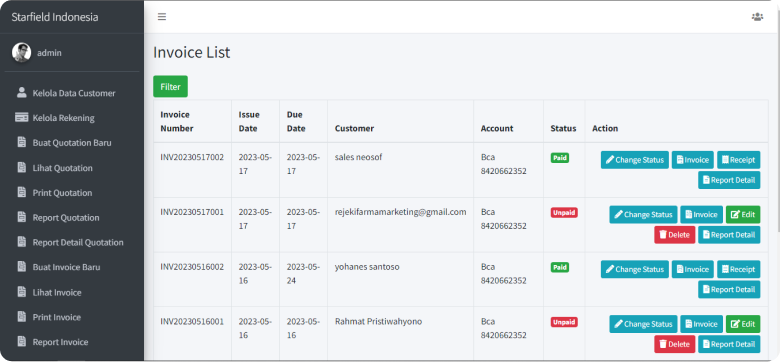The height and width of the screenshot is (362, 780).
Task: Open Kelola Data Customer person icon
Action: (x=21, y=92)
